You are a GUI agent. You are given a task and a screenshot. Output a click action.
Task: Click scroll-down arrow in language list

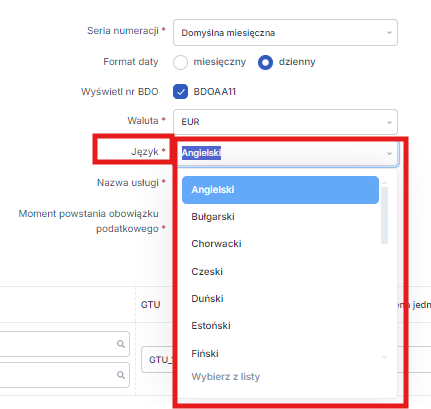(384, 357)
